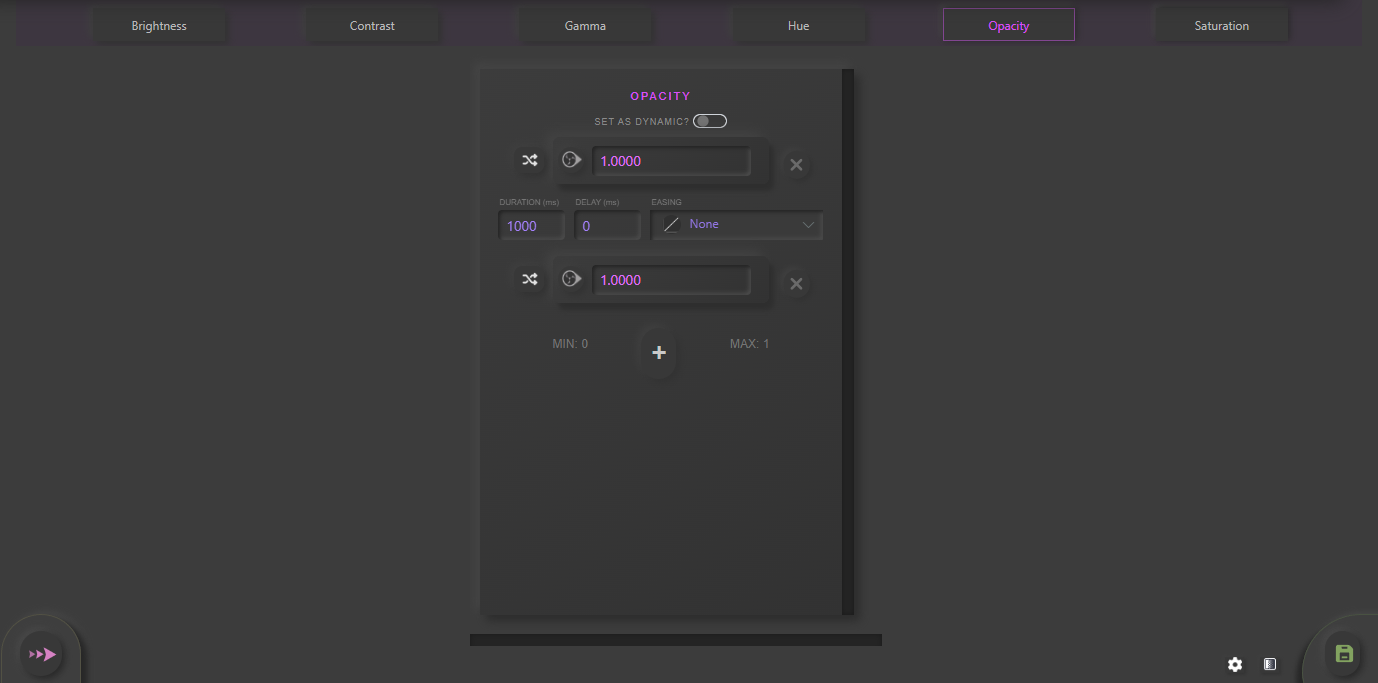Screen dimensions: 1378x683
Task: Click the first 1.0000 value field
Action: [671, 160]
